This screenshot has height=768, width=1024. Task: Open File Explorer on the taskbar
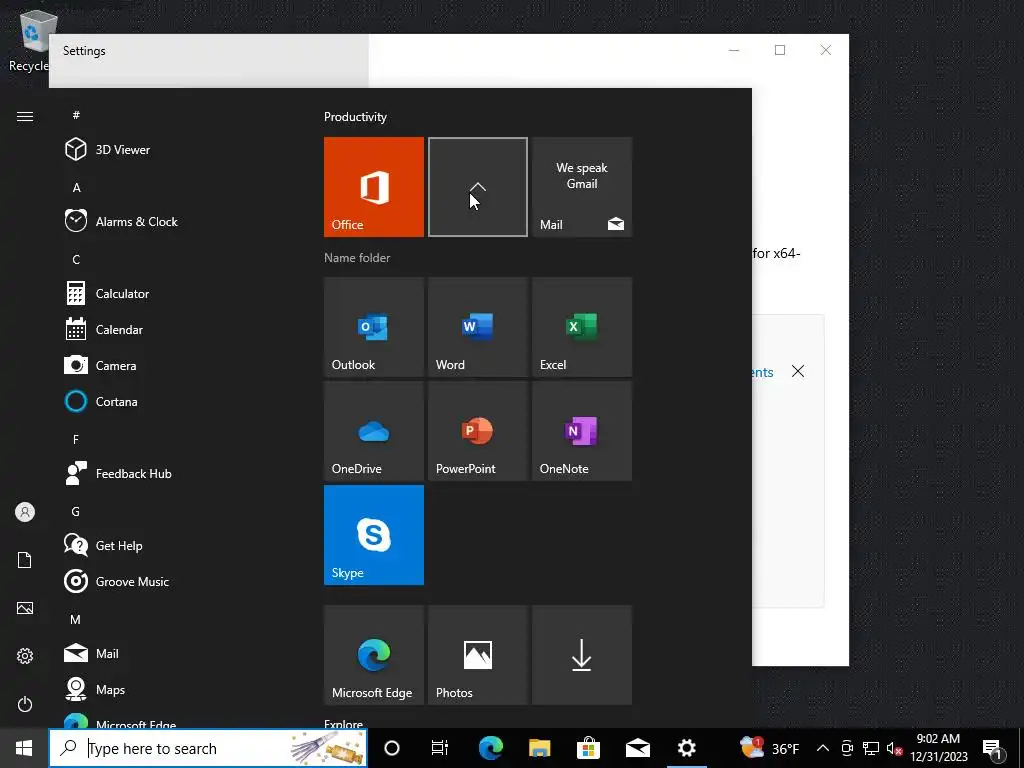(539, 748)
